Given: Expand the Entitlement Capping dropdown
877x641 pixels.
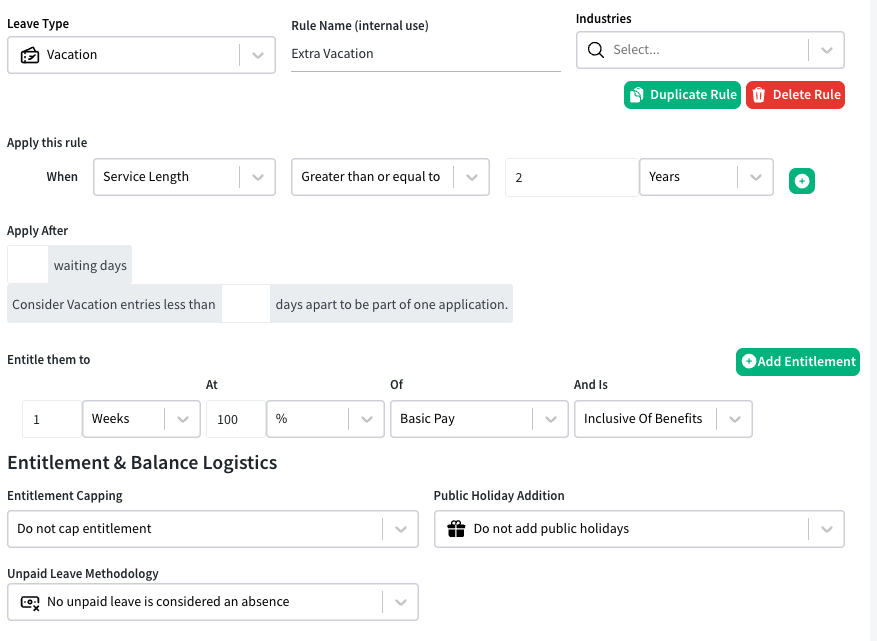Looking at the screenshot, I should click(x=213, y=529).
